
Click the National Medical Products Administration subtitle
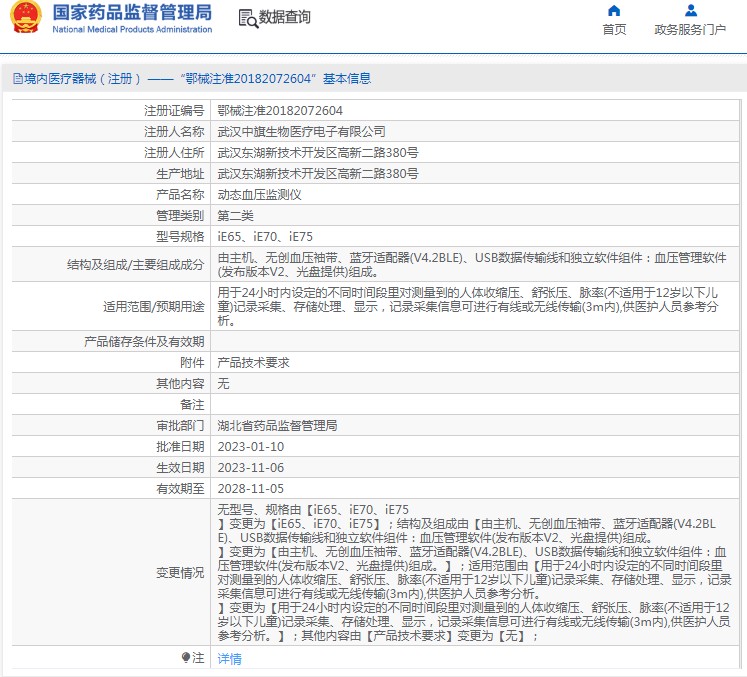coord(131,30)
